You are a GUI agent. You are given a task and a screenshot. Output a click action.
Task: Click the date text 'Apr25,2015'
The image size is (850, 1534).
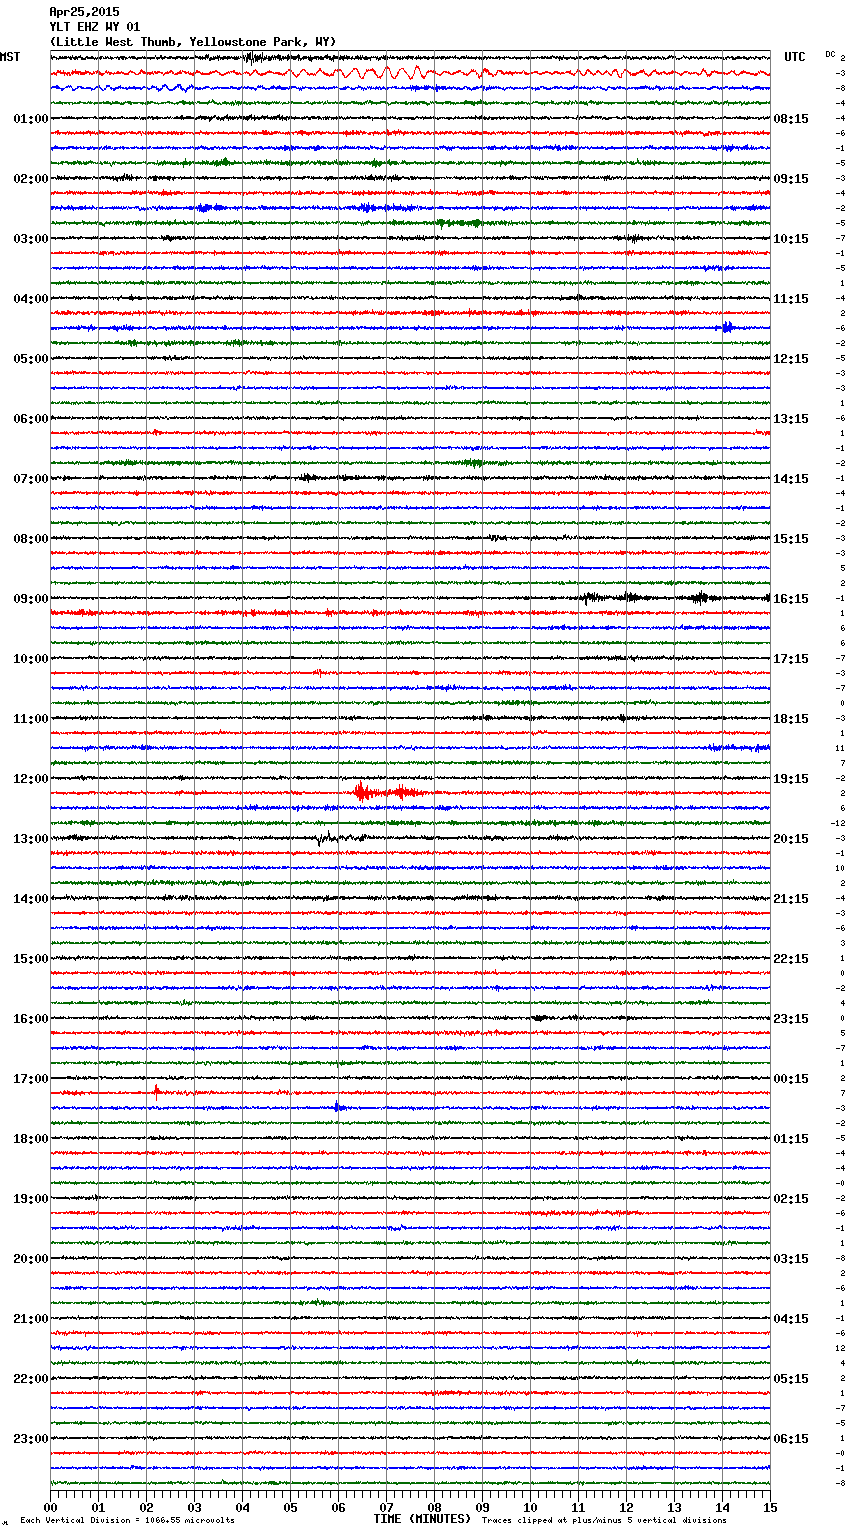(84, 12)
